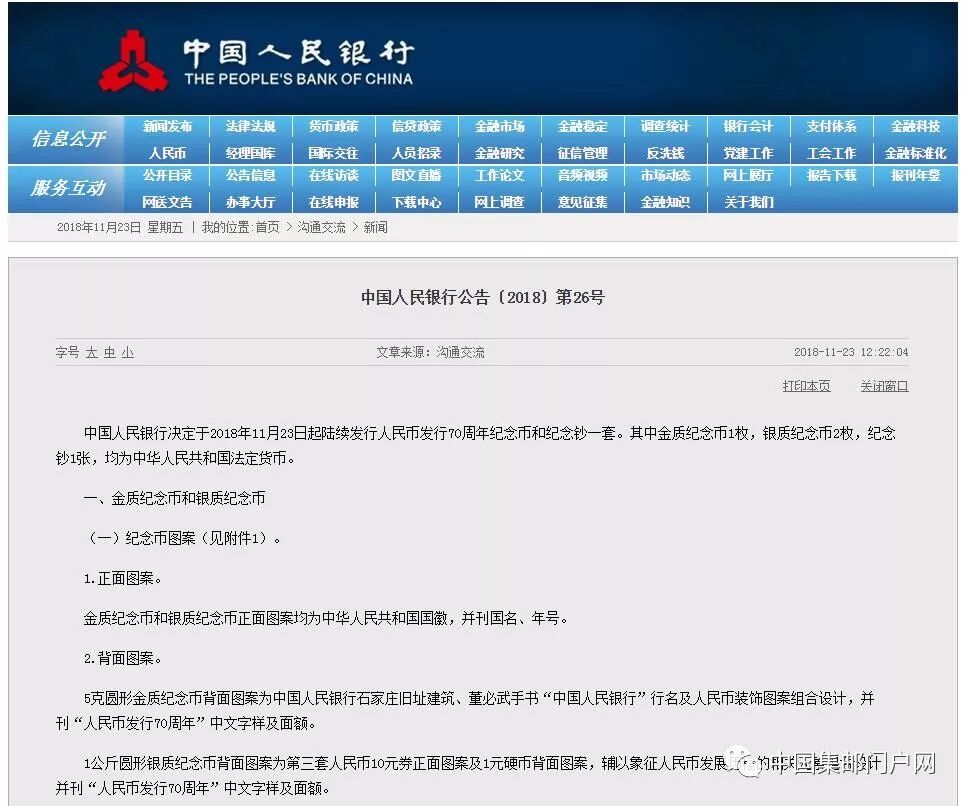Screen dimensions: 968x806
Task: Open 报告下载 menu item
Action: 832,176
